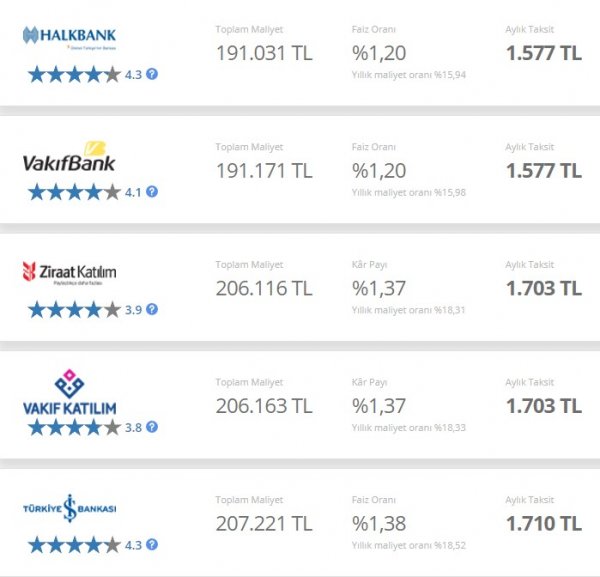Click VakıfBank monthly installment 1.577 TL
The image size is (600, 577).
pyautogui.click(x=543, y=171)
